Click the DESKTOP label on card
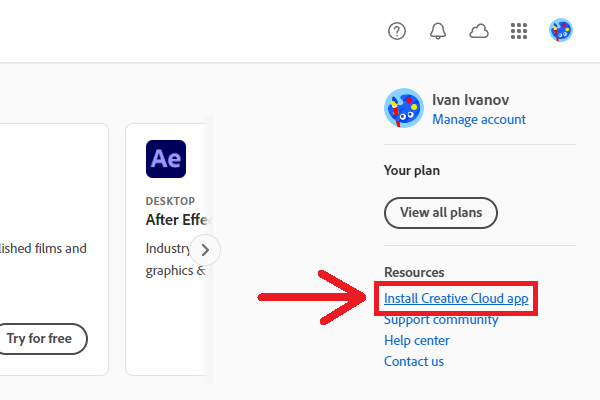600x400 pixels. pos(170,201)
